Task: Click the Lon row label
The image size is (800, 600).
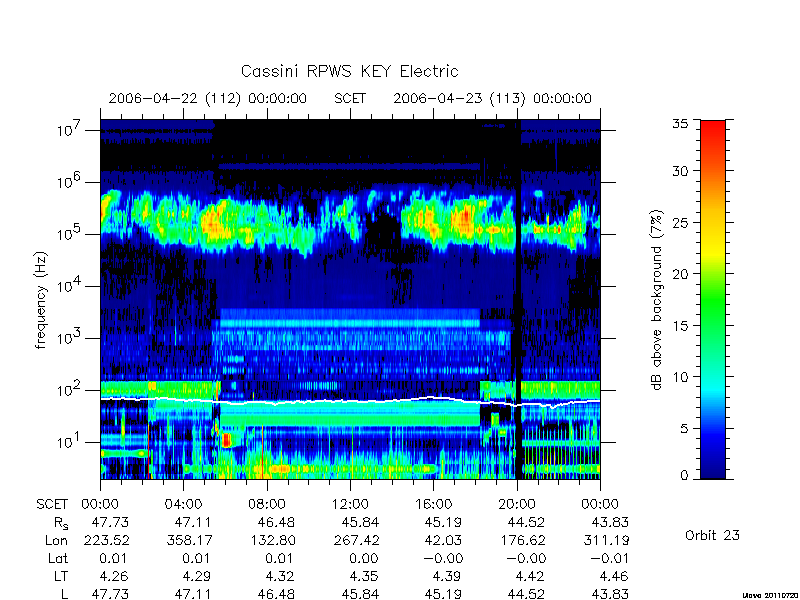Action: (57, 540)
